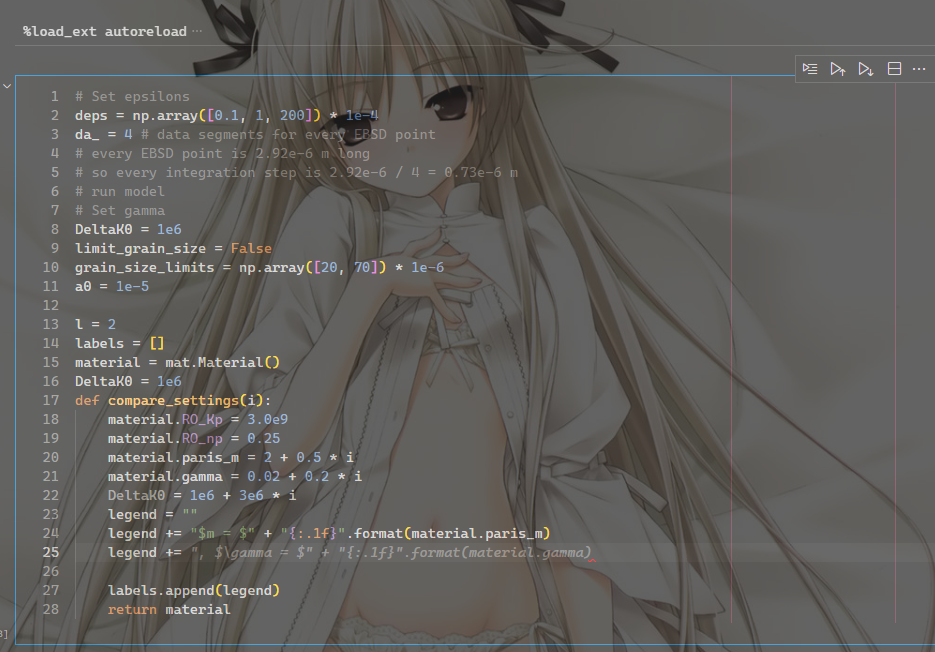935x652 pixels.
Task: Execute cell and below icon
Action: click(x=866, y=69)
